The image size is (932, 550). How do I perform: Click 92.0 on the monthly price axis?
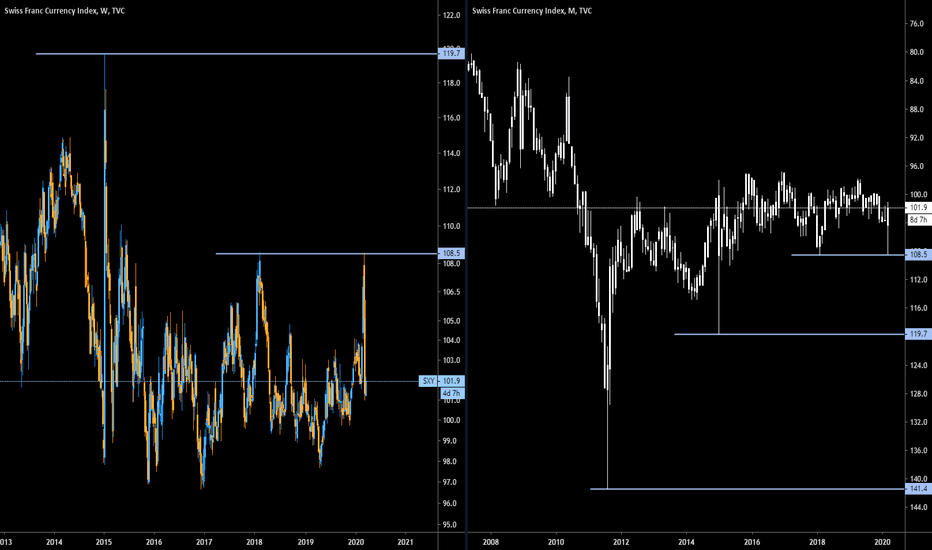point(917,138)
